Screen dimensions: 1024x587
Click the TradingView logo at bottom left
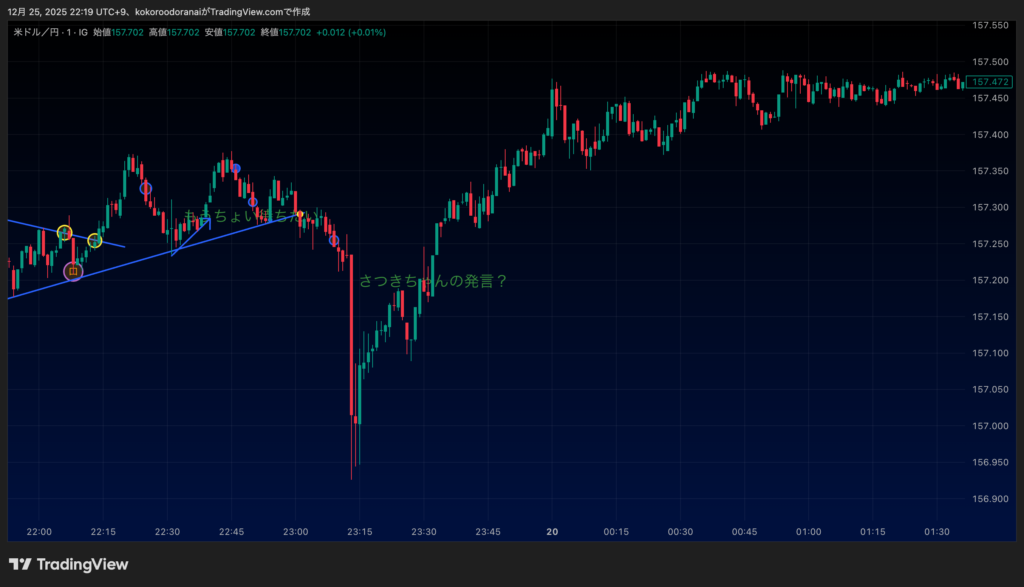[68, 564]
